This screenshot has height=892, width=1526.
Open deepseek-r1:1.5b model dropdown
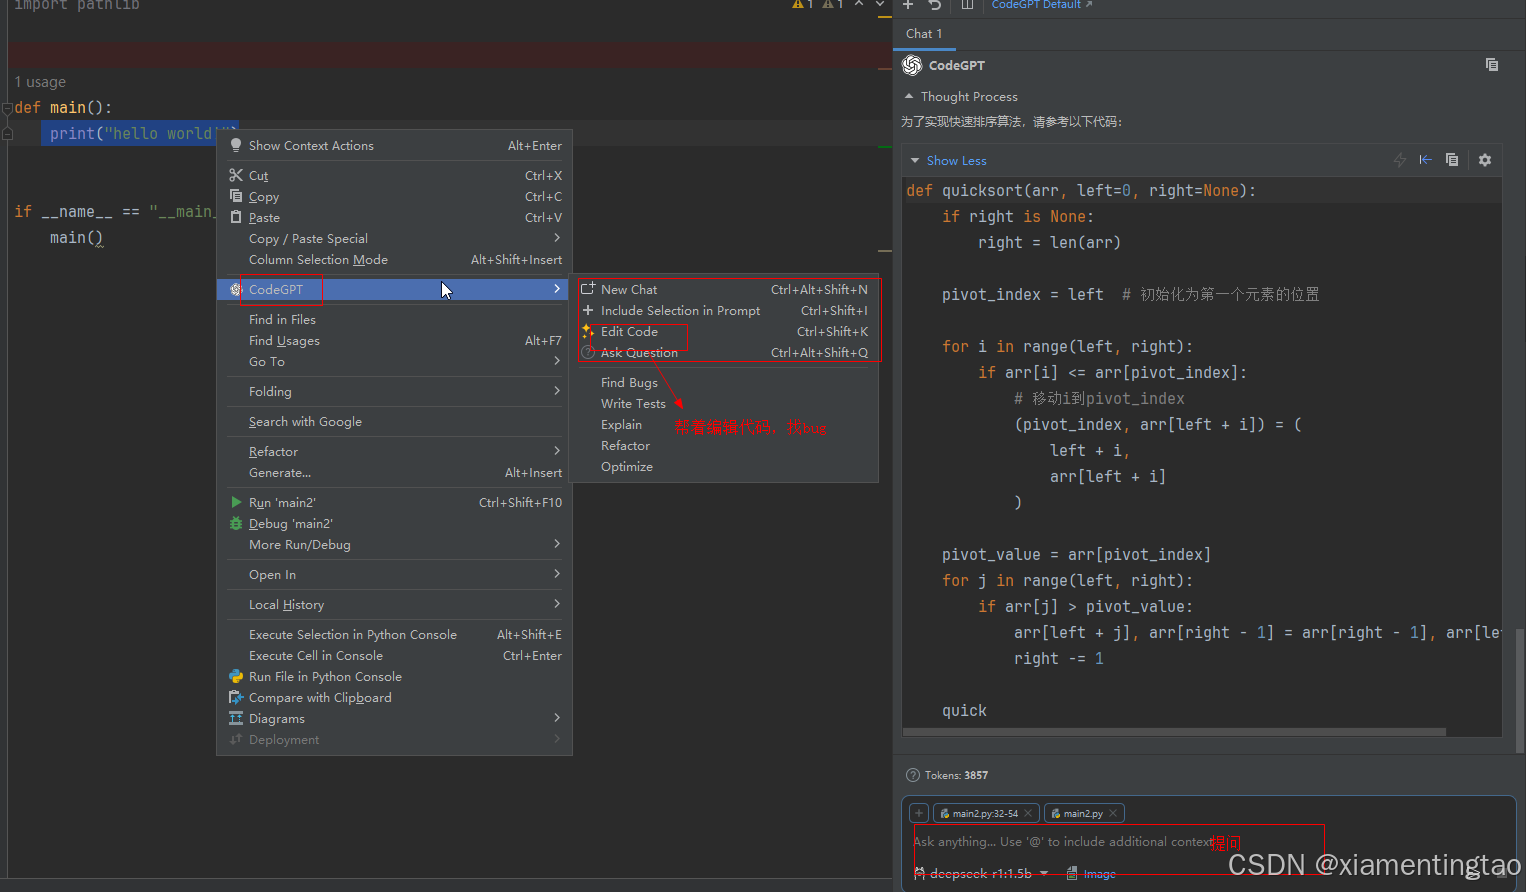tap(982, 874)
